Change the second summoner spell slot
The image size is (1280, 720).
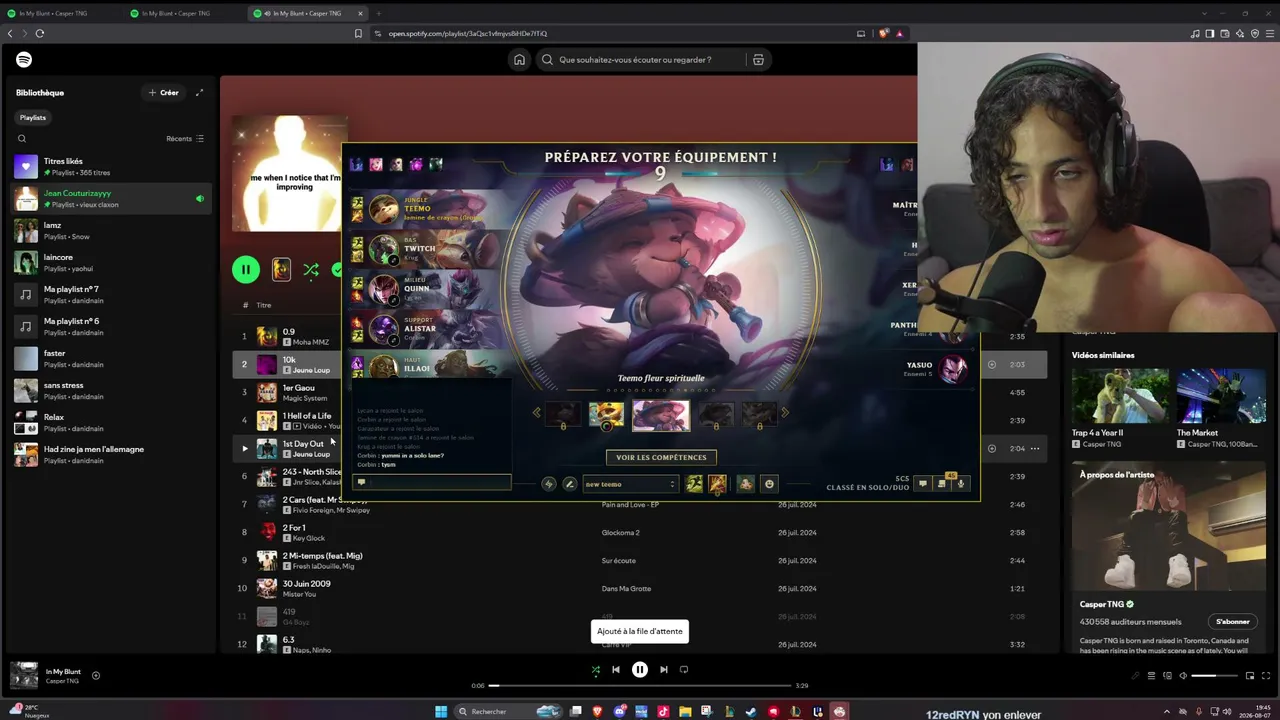[717, 485]
